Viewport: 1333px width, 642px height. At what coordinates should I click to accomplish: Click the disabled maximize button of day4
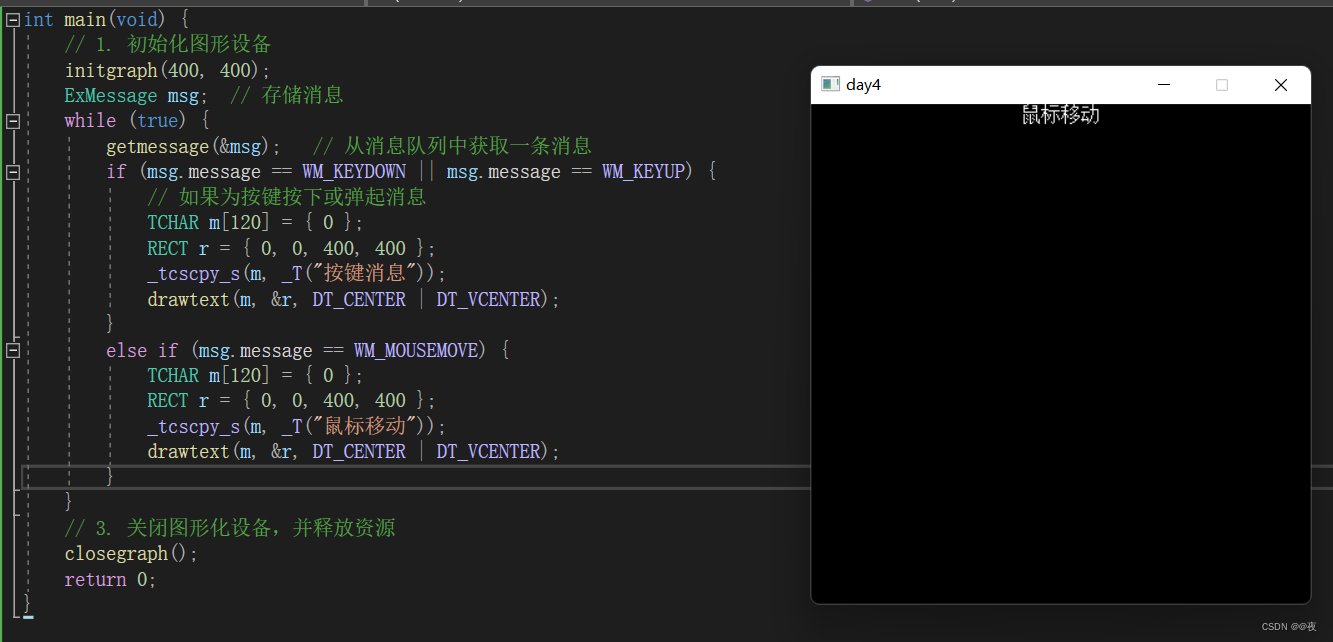(1222, 85)
